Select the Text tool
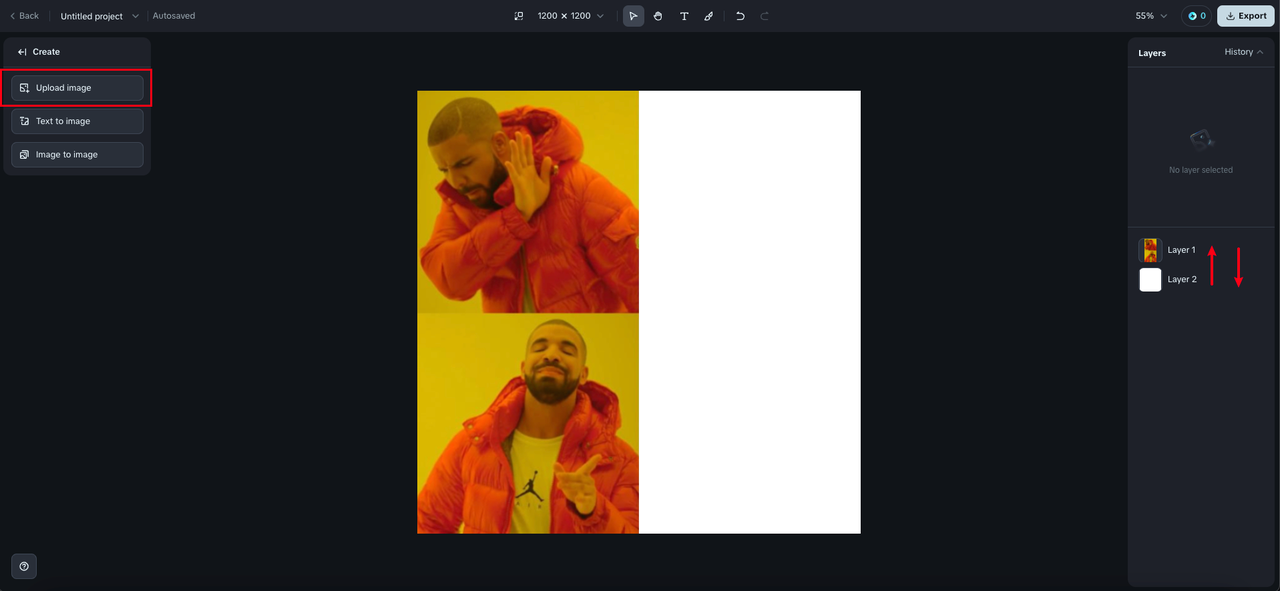 click(684, 16)
